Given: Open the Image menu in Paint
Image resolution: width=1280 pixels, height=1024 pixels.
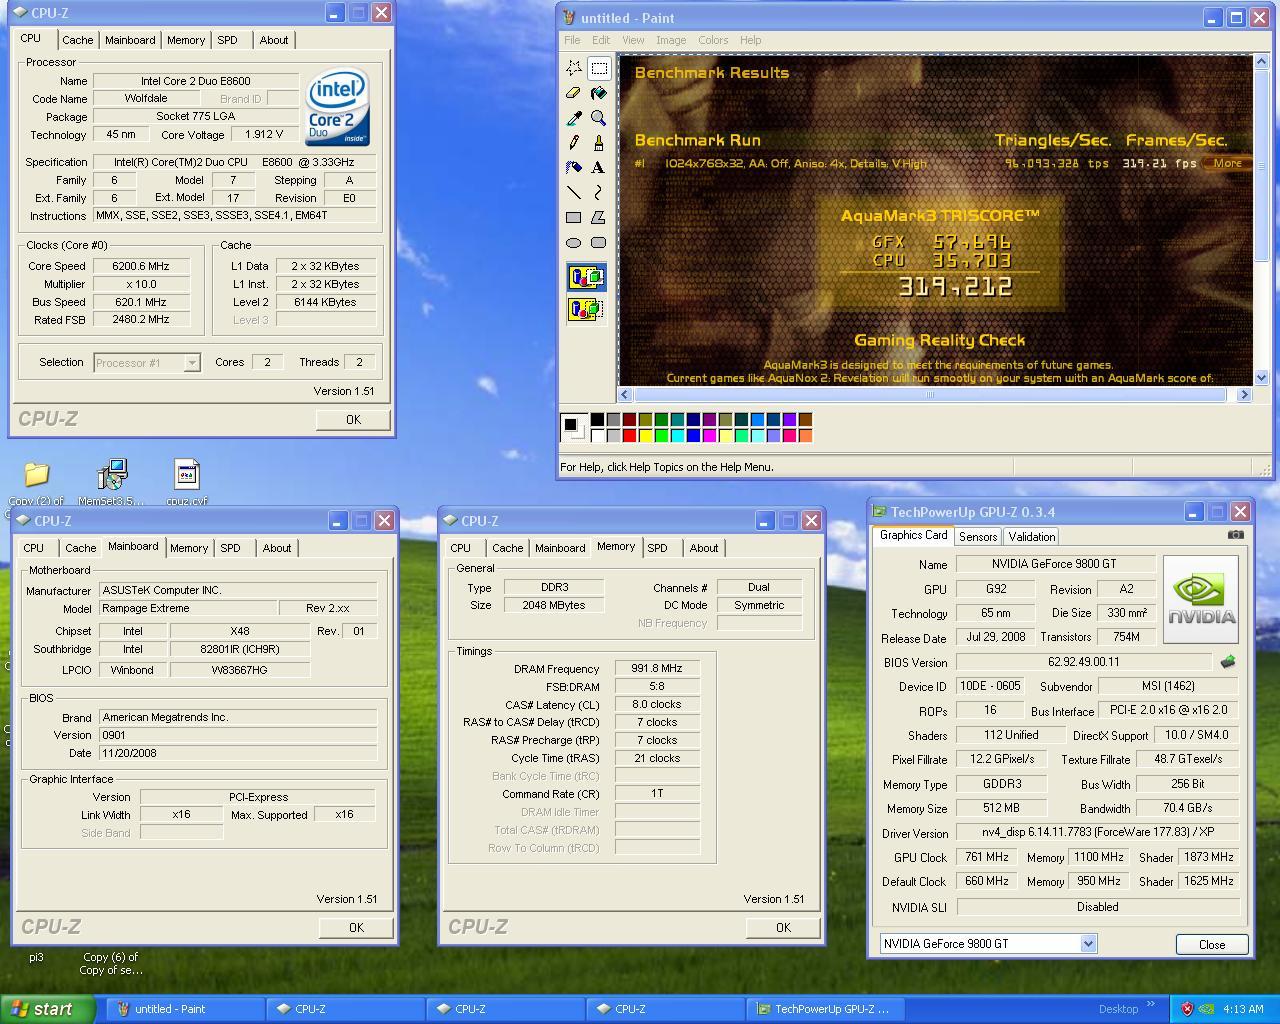Looking at the screenshot, I should click(x=671, y=40).
